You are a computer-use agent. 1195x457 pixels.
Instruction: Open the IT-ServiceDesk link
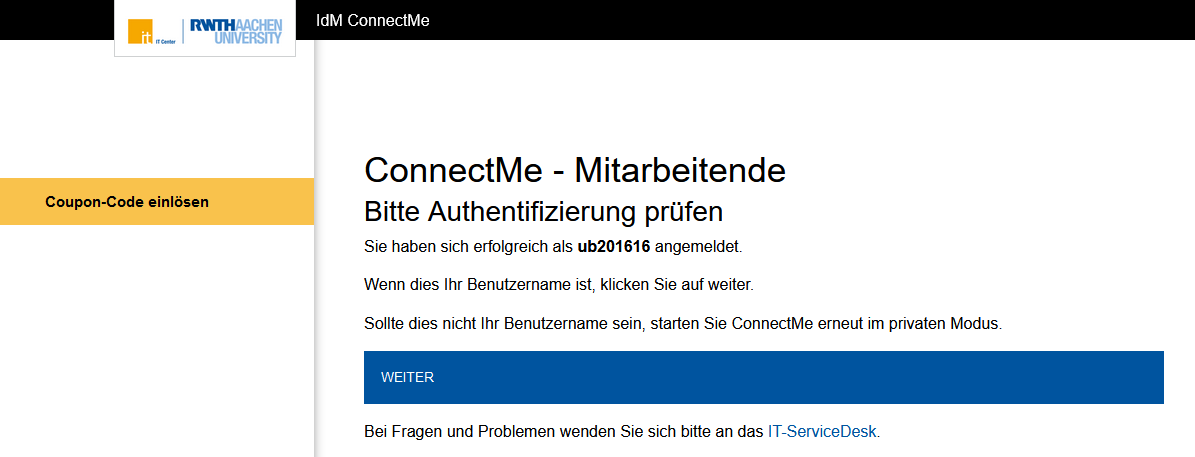822,432
